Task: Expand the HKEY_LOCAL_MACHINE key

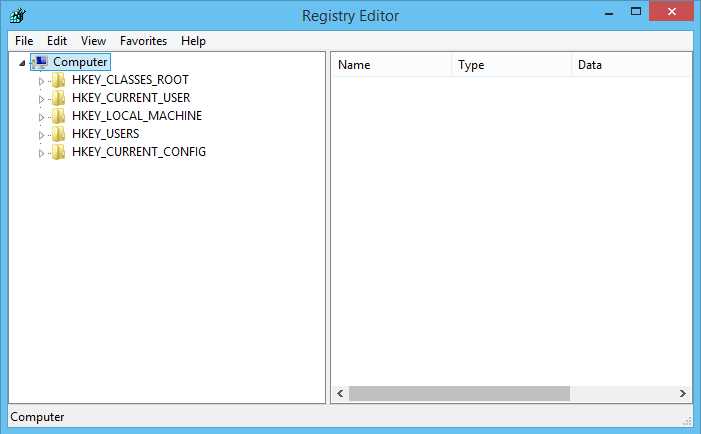Action: (41, 117)
